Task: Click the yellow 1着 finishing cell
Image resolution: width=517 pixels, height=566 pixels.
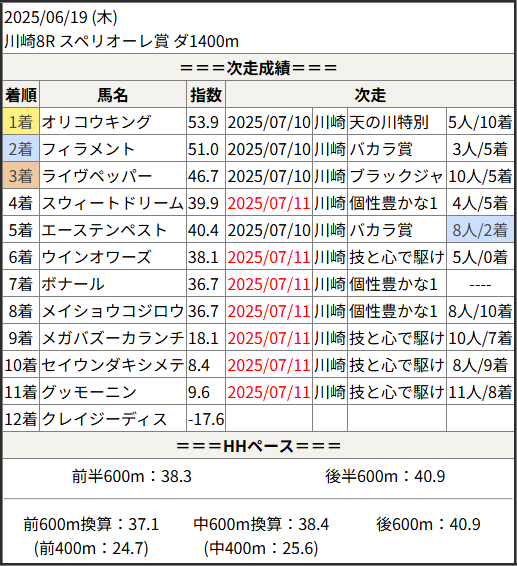Action: coord(21,122)
